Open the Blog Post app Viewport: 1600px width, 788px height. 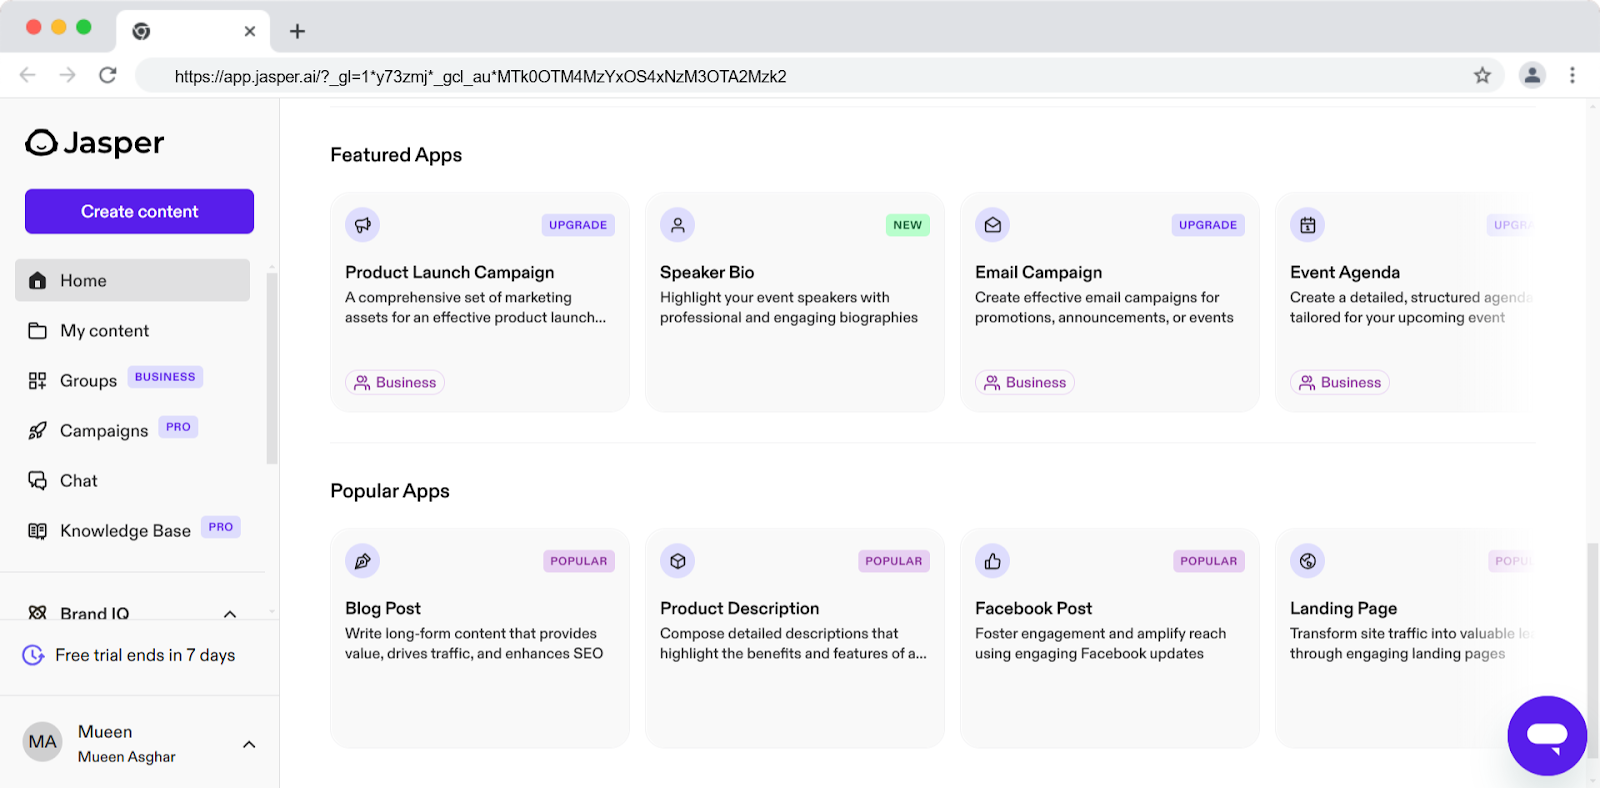[480, 638]
